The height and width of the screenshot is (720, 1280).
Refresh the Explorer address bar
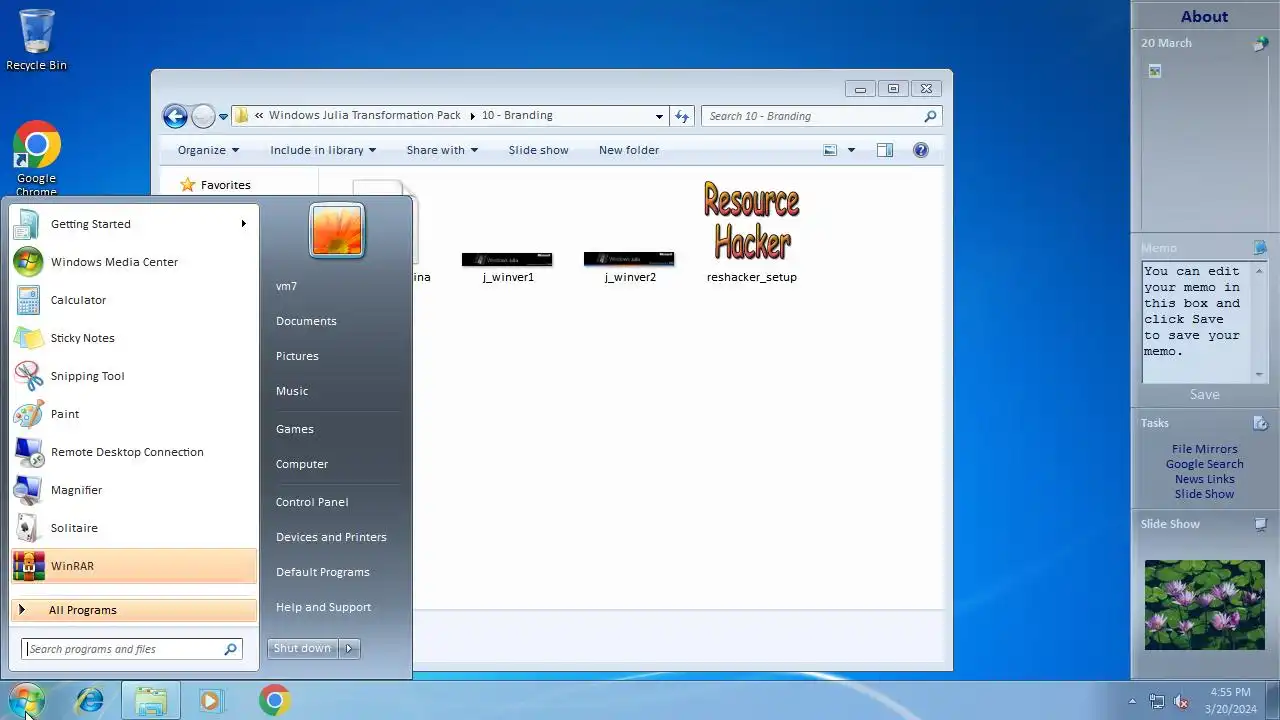[x=682, y=116]
